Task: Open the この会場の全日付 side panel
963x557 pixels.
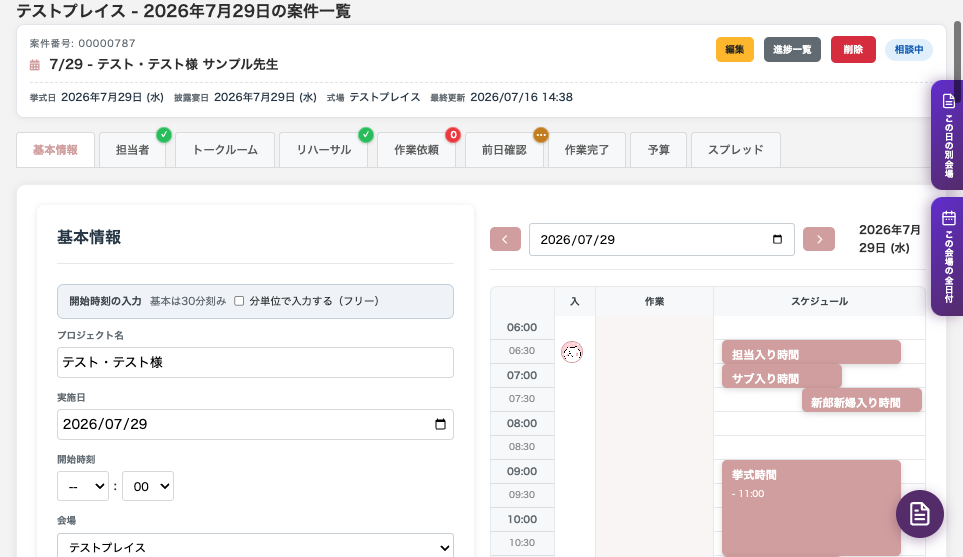Action: click(948, 257)
